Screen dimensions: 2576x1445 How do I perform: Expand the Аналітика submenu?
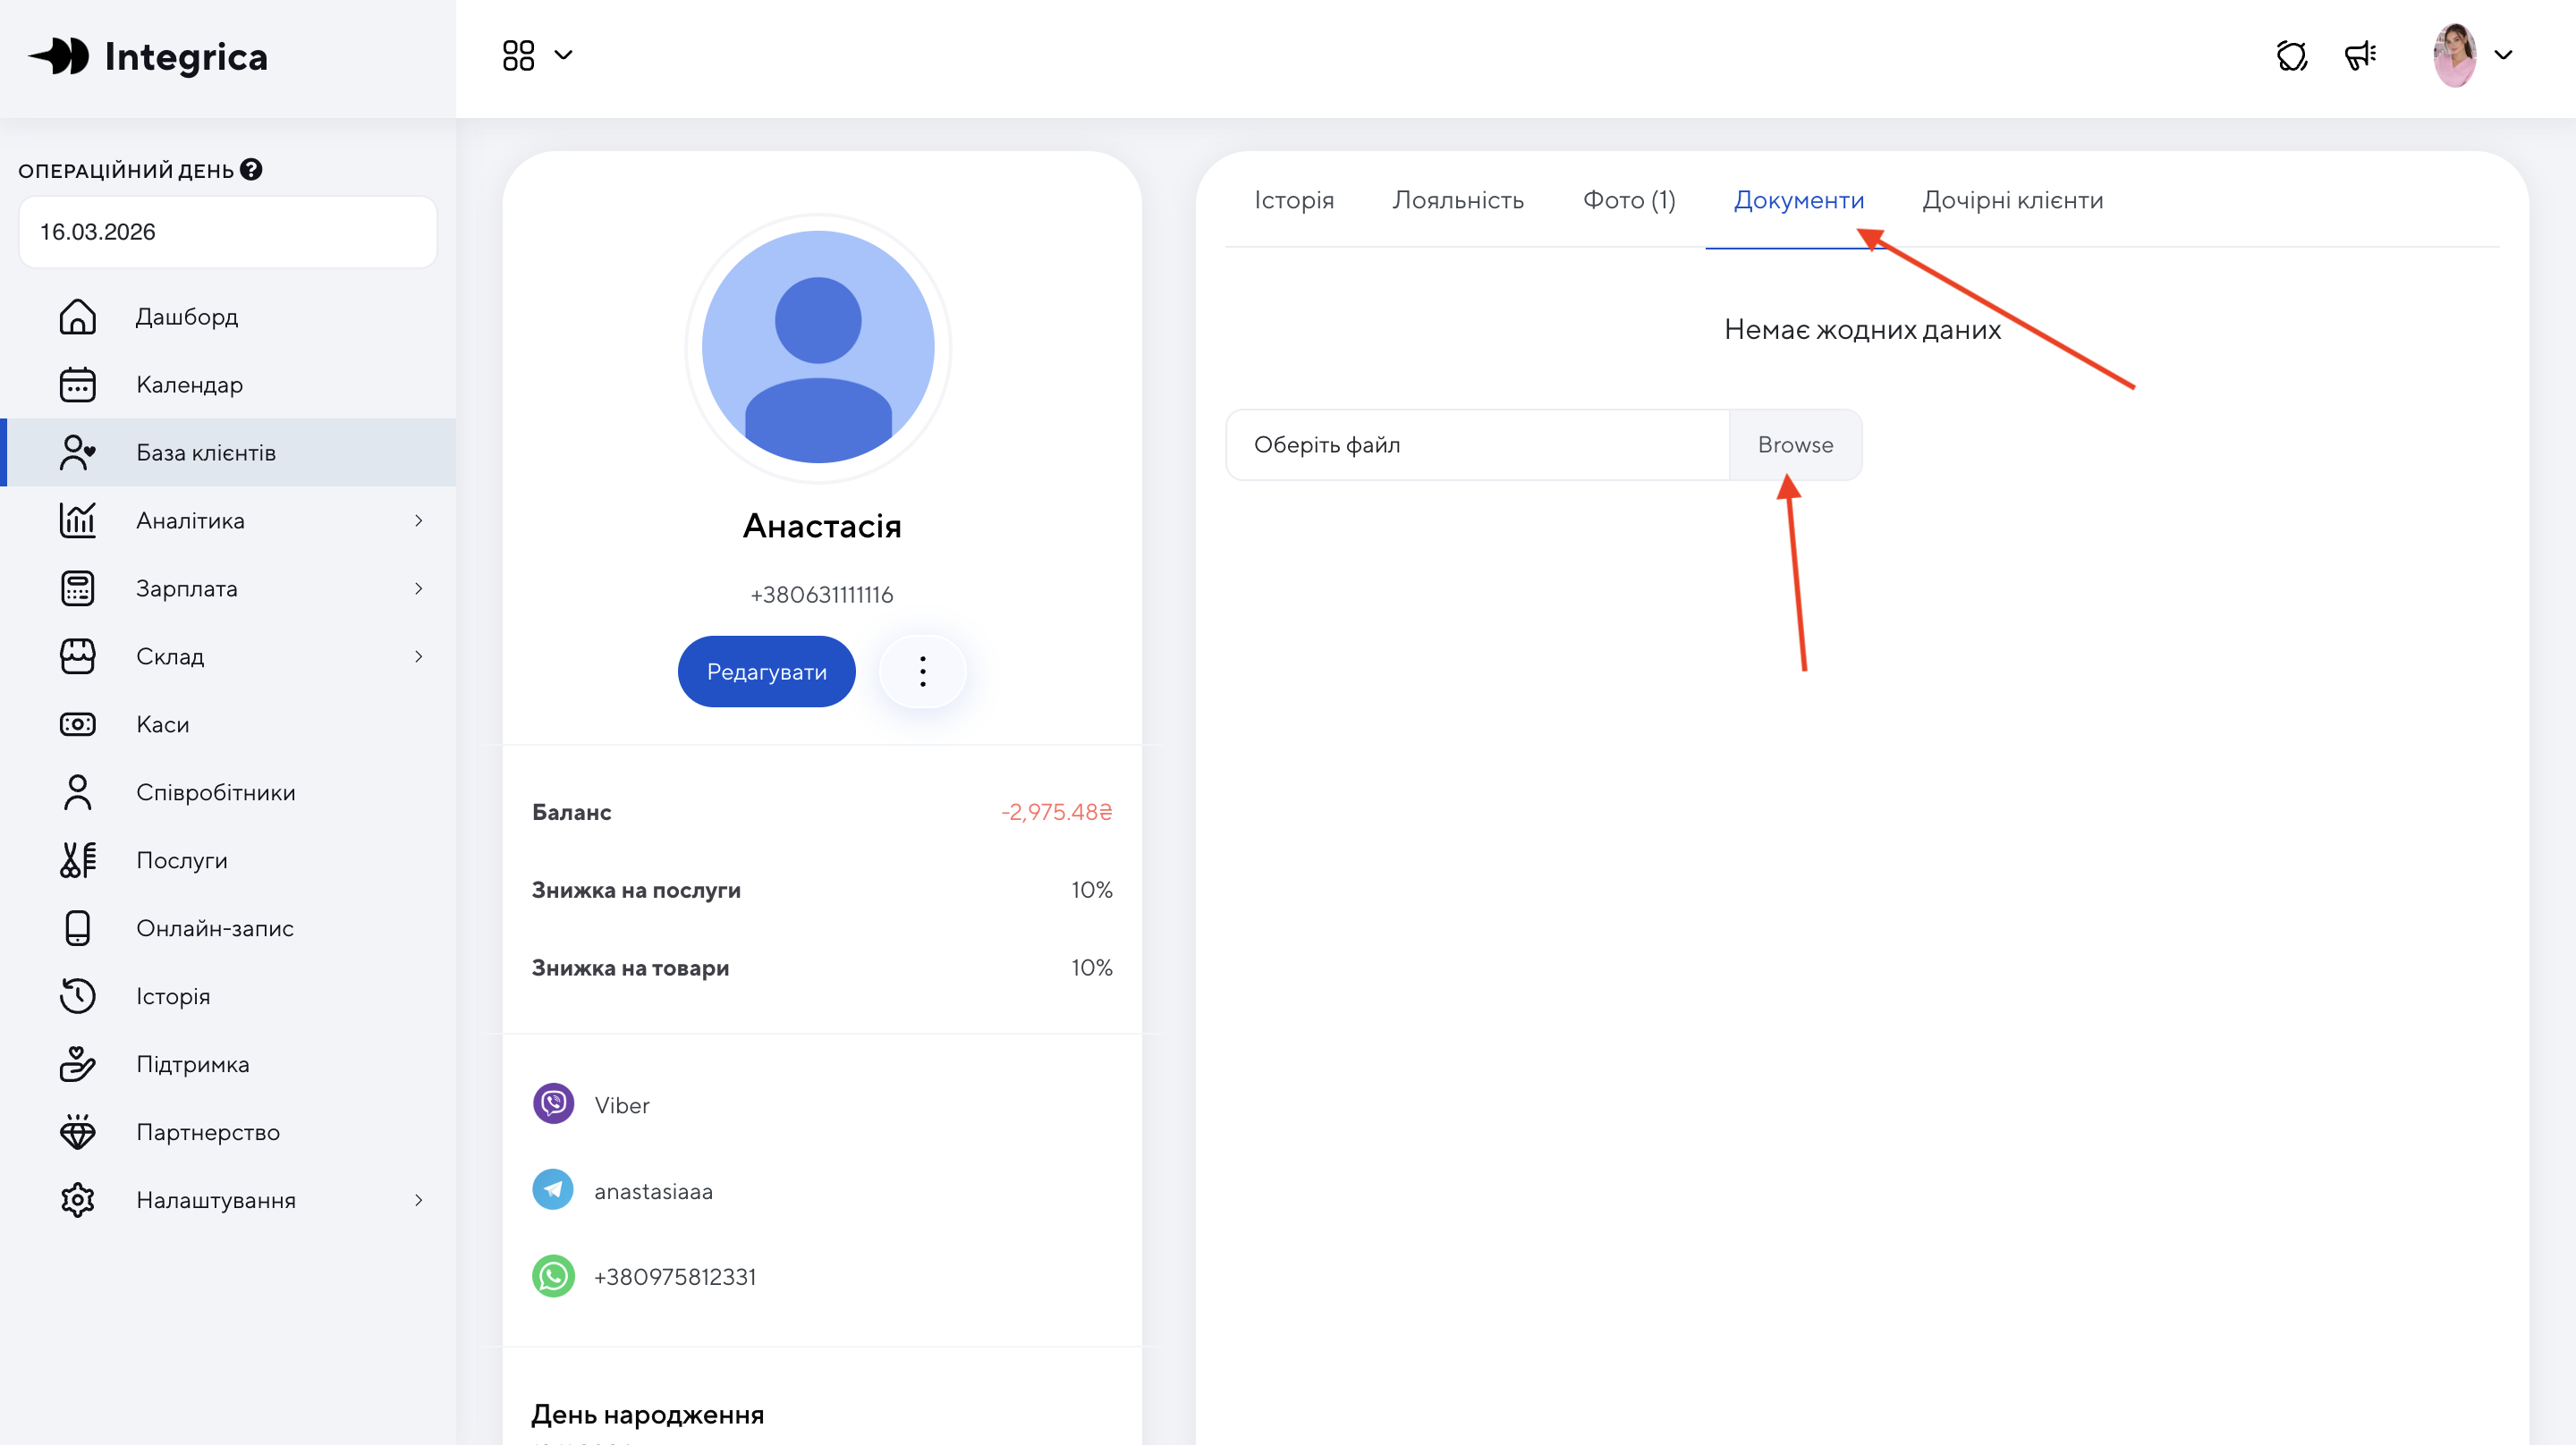pos(418,521)
